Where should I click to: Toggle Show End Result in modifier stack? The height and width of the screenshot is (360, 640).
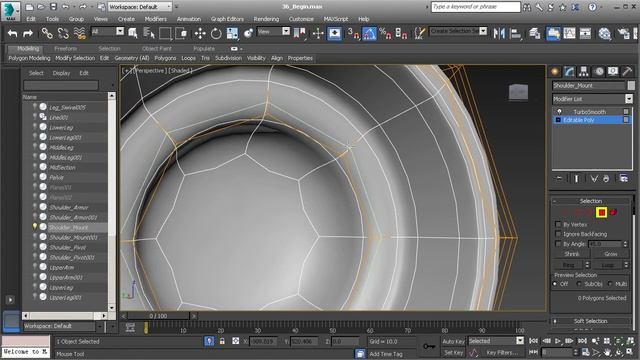pyautogui.click(x=576, y=179)
